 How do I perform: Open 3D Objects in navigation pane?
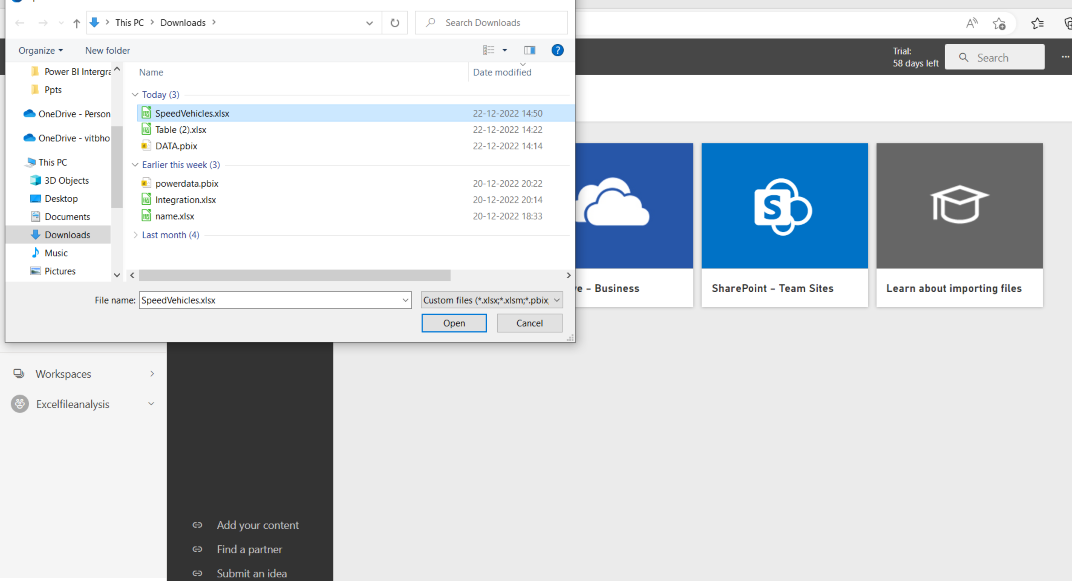[59, 180]
